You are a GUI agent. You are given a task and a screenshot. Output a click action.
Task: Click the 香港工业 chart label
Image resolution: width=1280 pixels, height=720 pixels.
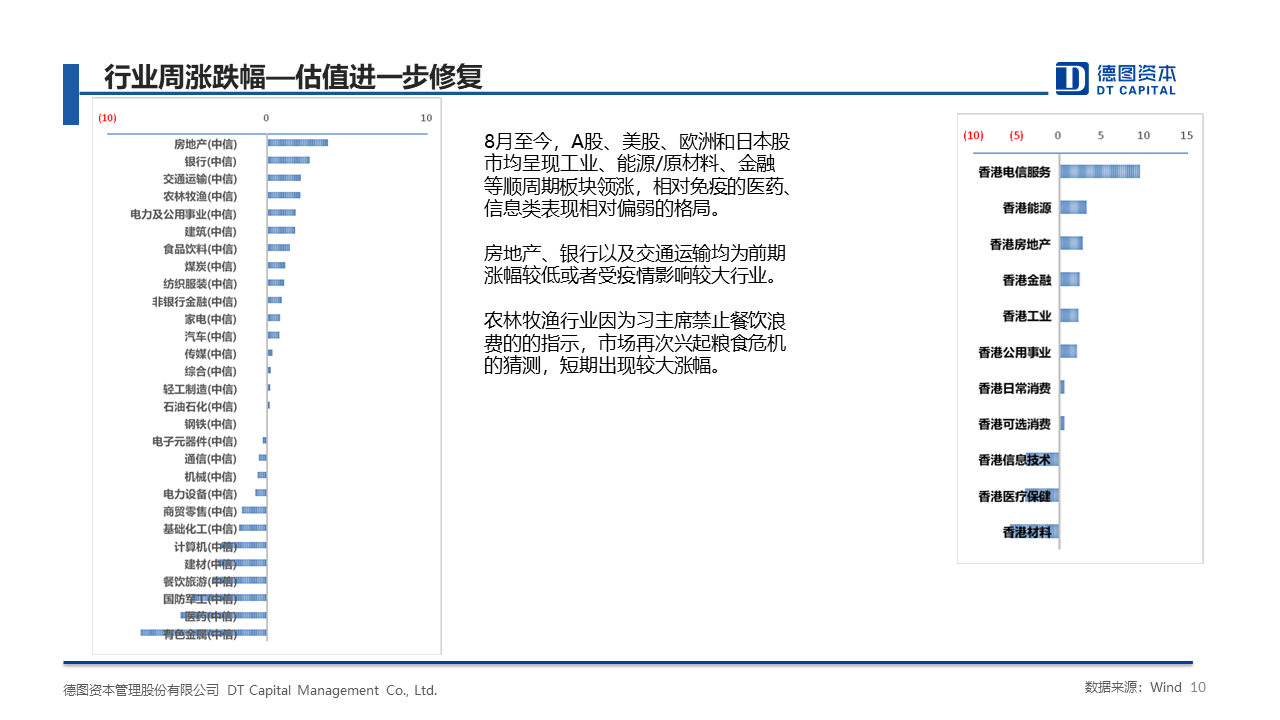tap(1027, 316)
